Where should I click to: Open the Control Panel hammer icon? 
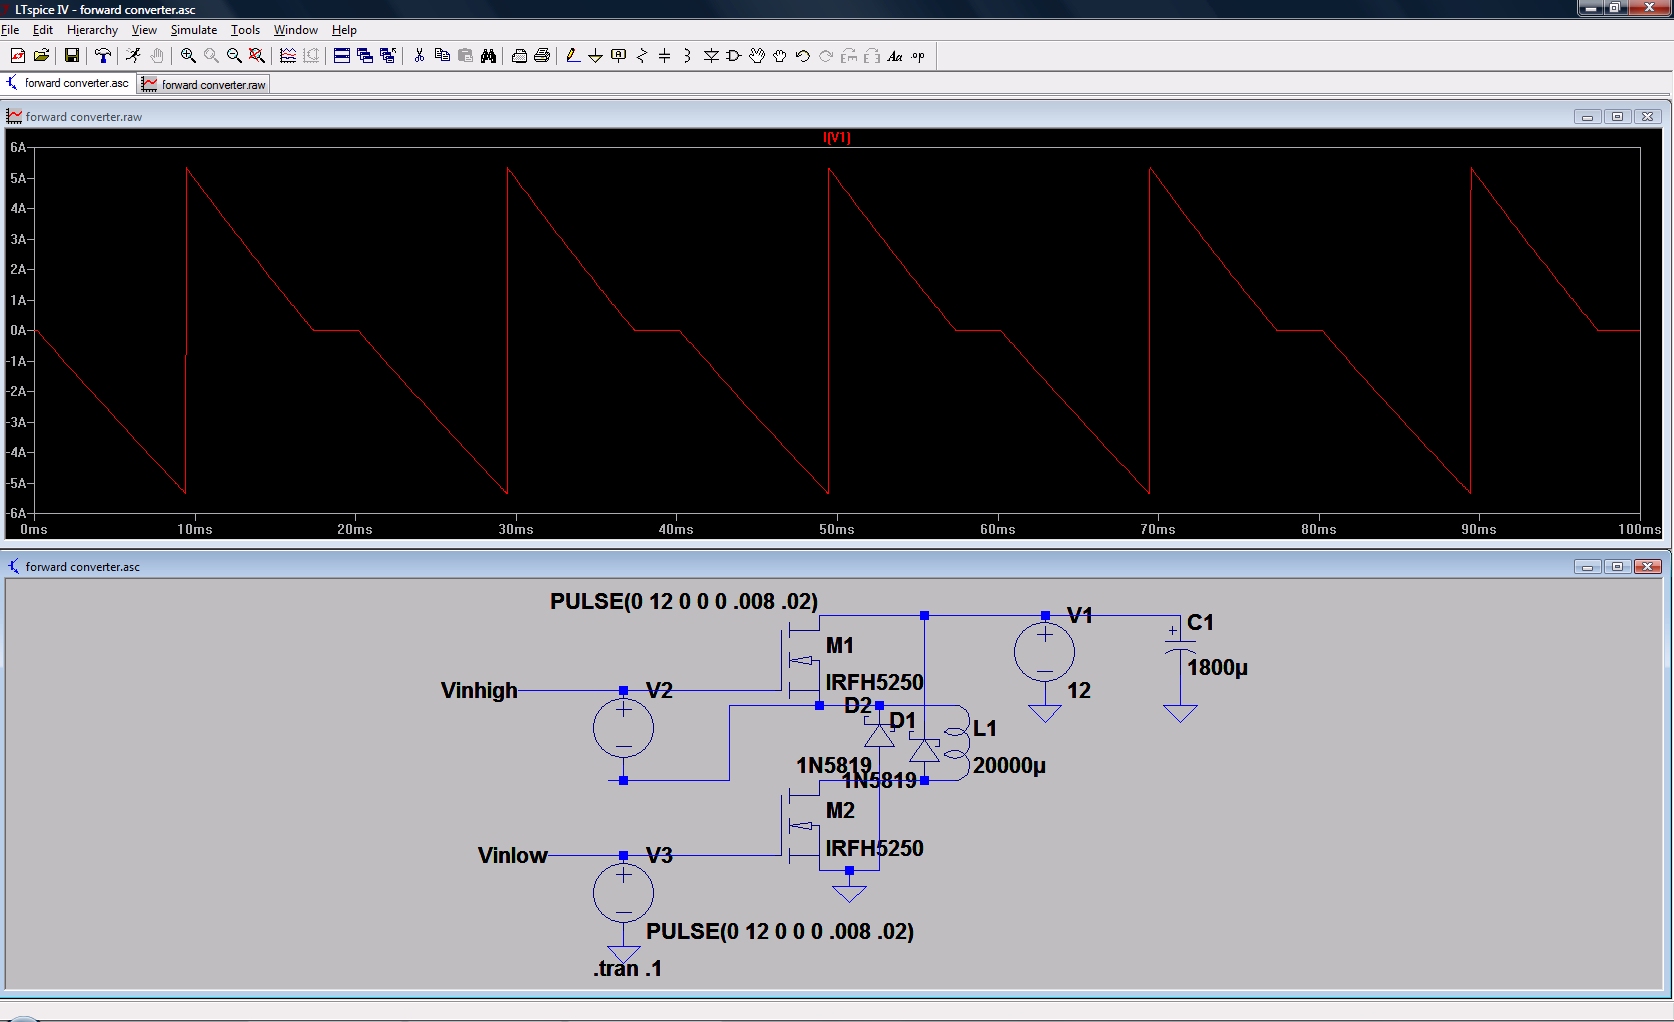coord(102,56)
